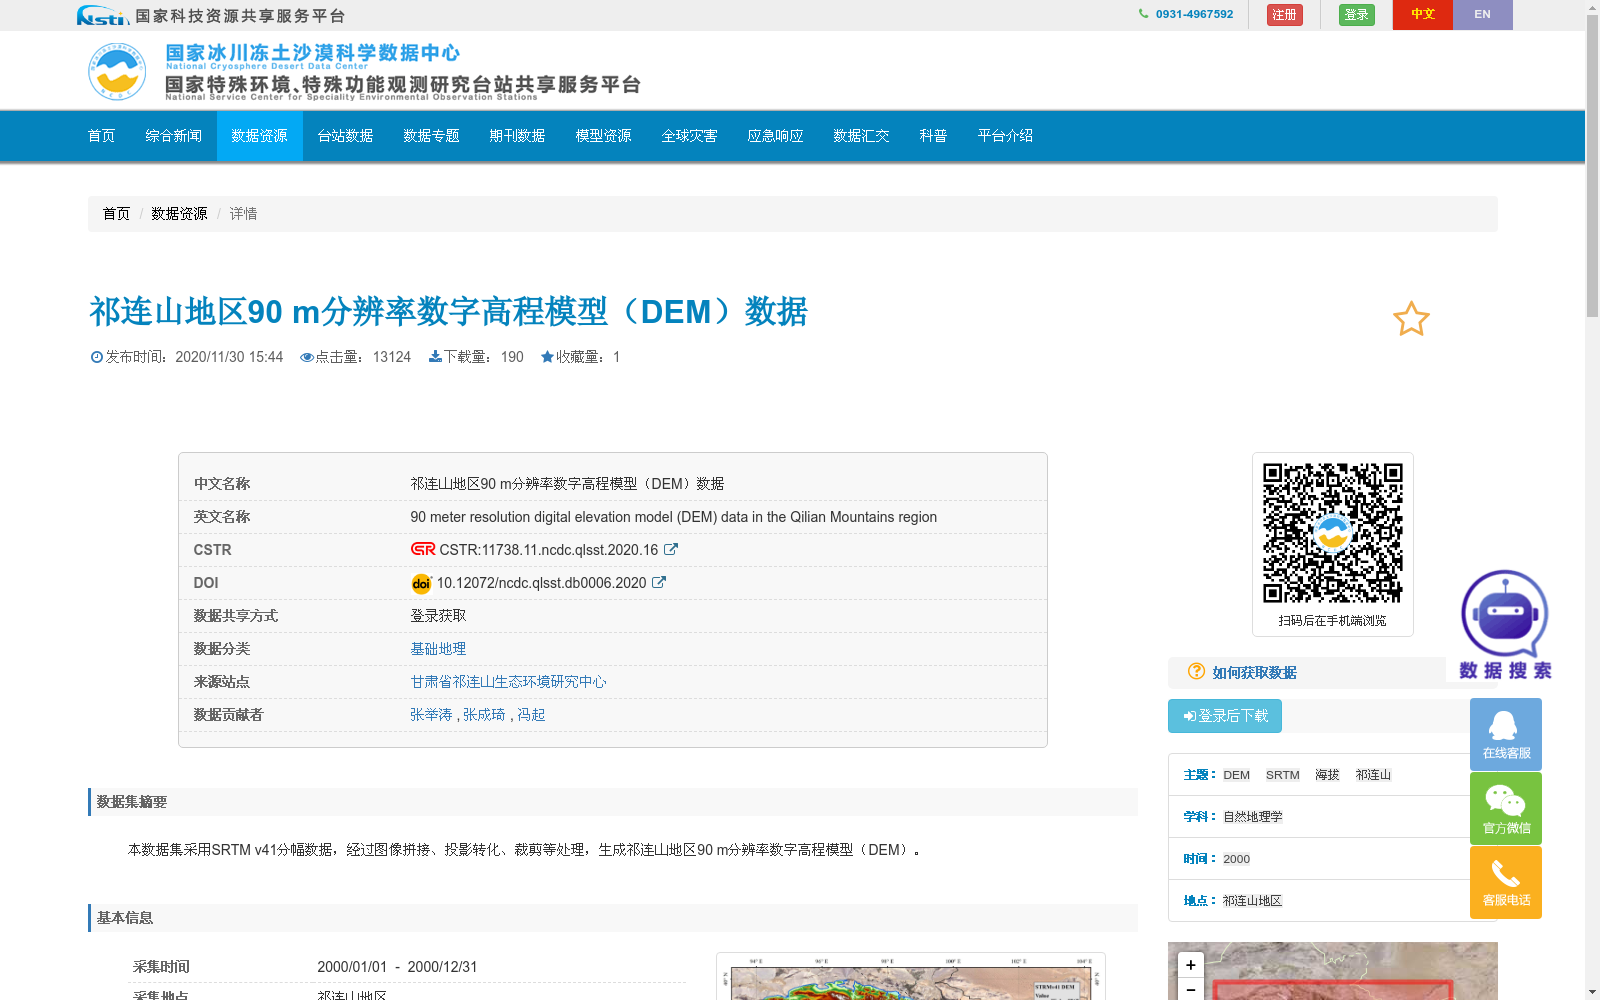Switch language to 中文
This screenshot has height=1000, width=1600.
(1422, 15)
